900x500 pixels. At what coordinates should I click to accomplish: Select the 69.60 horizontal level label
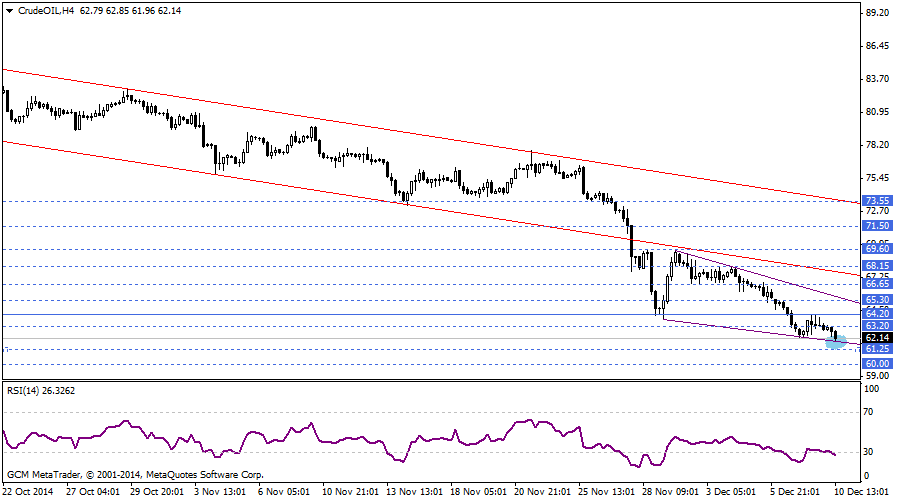[x=876, y=249]
